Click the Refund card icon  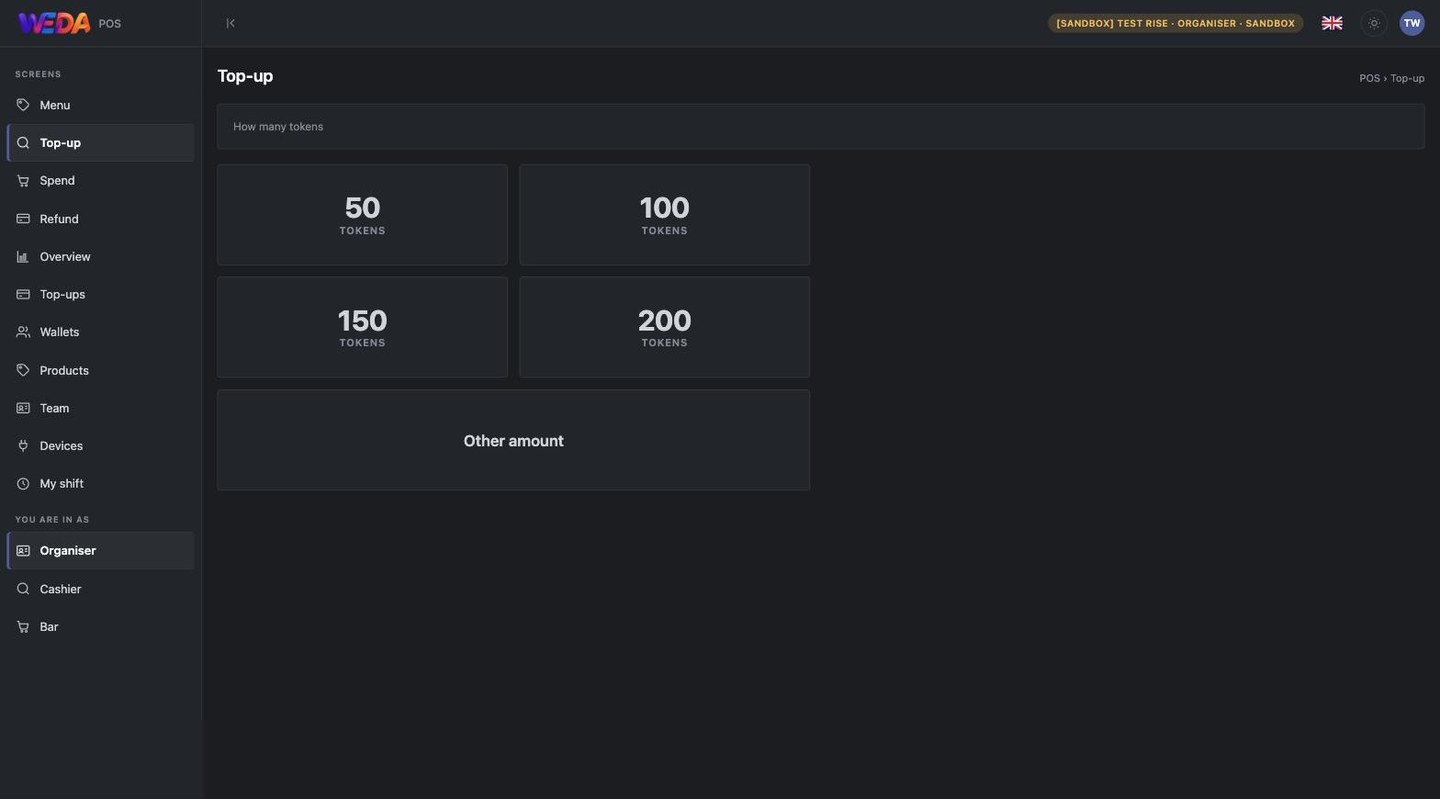pos(23,219)
